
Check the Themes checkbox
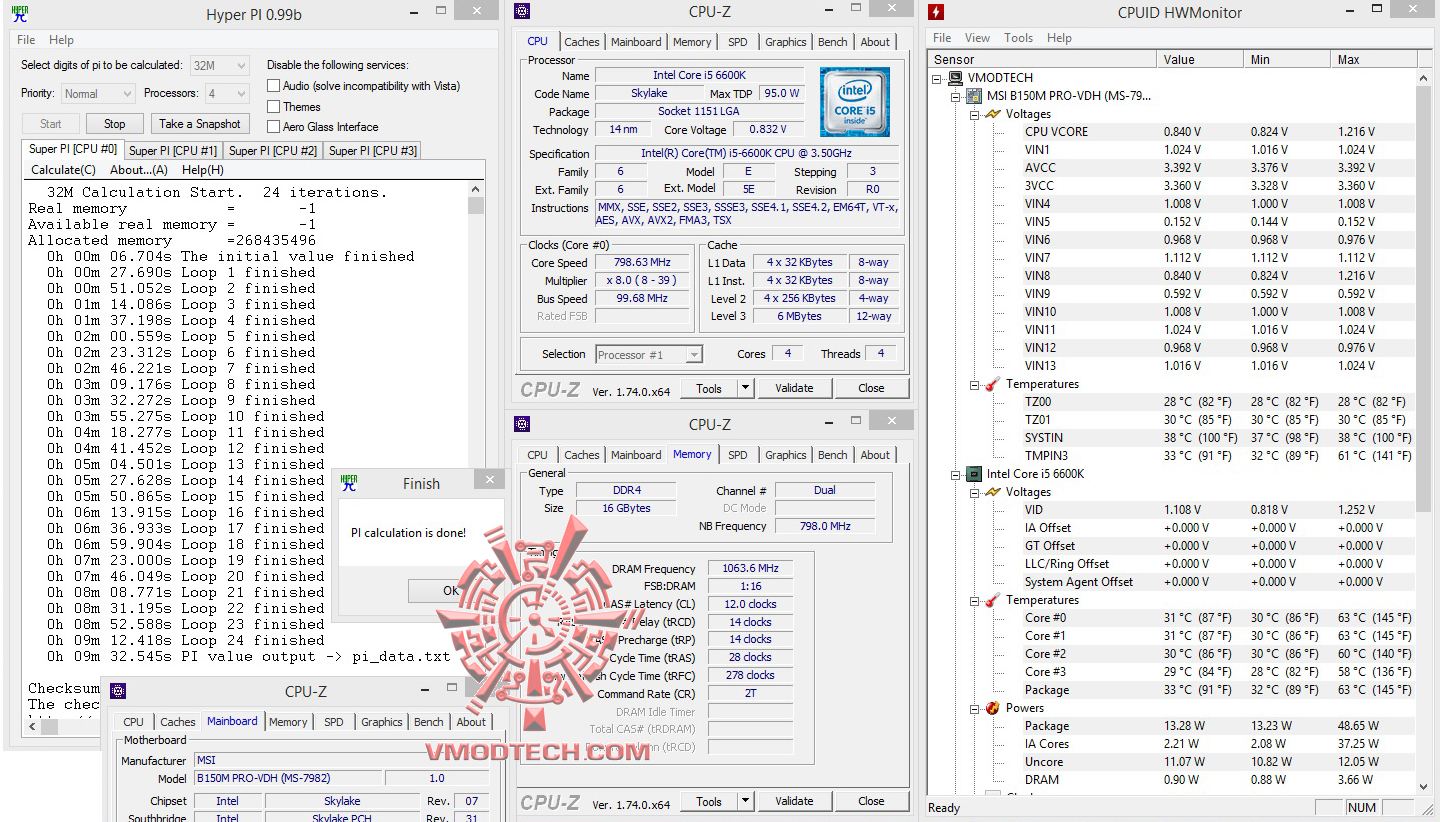click(x=274, y=106)
